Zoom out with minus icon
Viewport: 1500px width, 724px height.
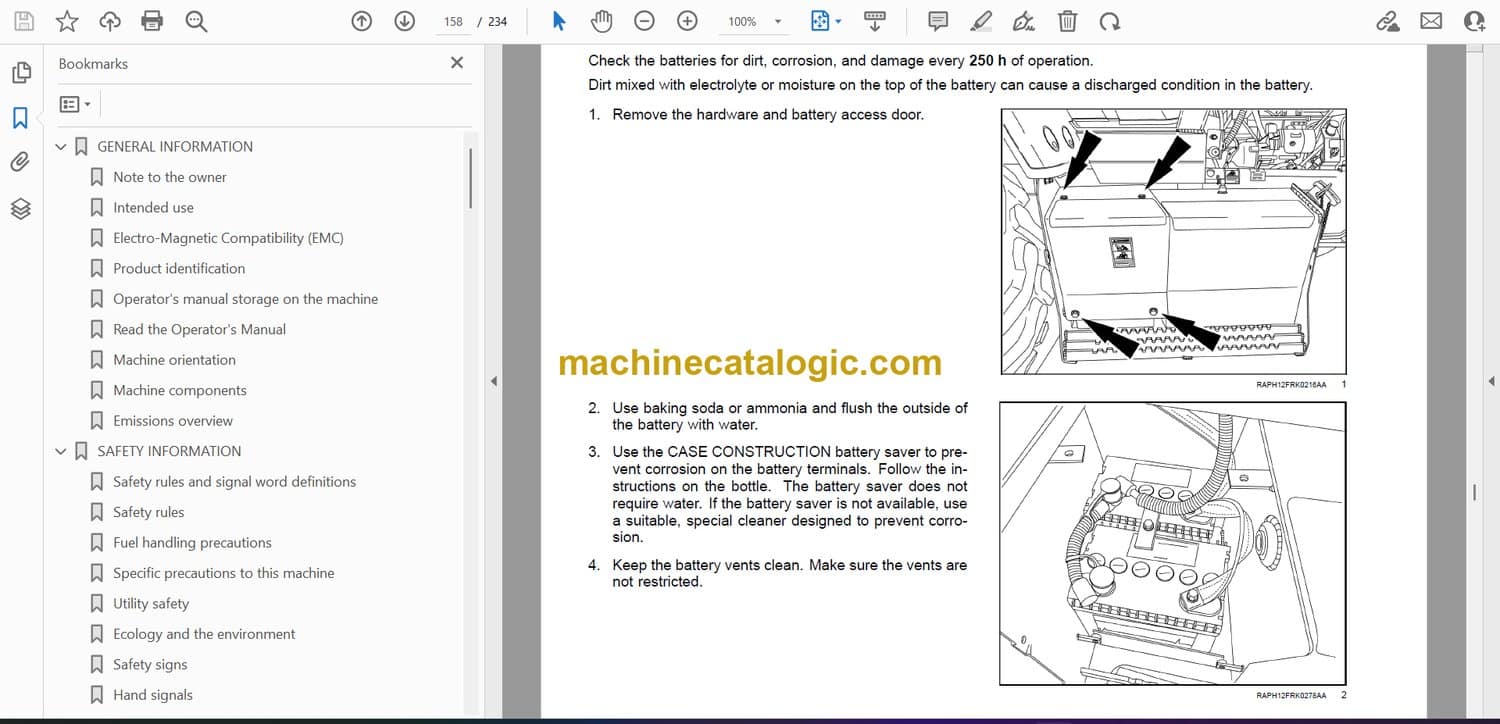pyautogui.click(x=645, y=21)
